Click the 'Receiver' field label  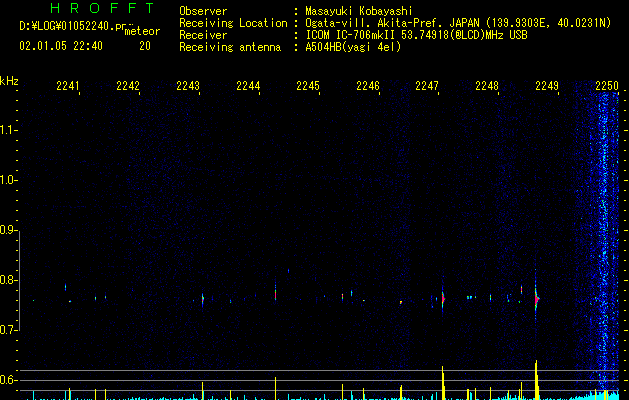coord(203,35)
